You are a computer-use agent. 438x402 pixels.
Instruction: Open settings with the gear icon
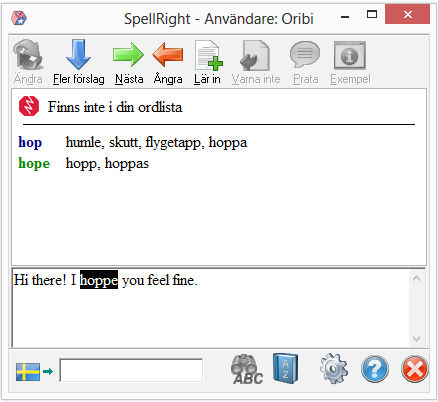(x=334, y=369)
